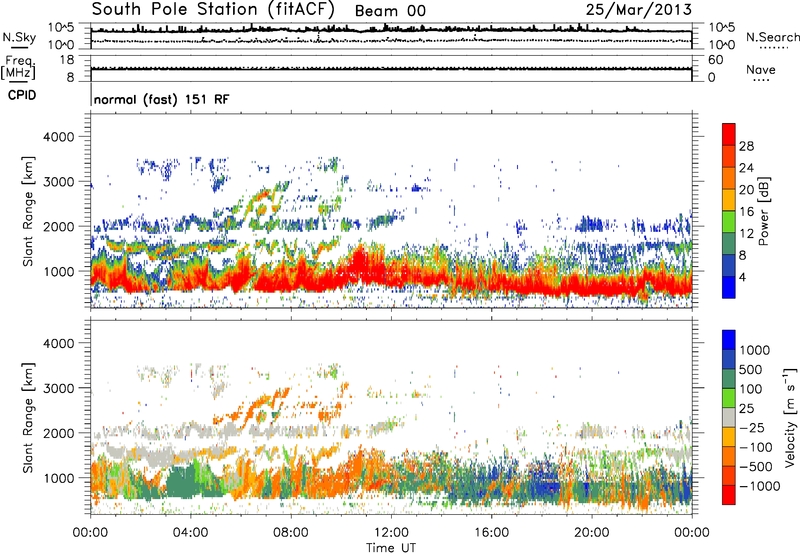Image resolution: width=800 pixels, height=554 pixels.
Task: Click the '-100' velocity colorbar value
Action: pos(755,447)
